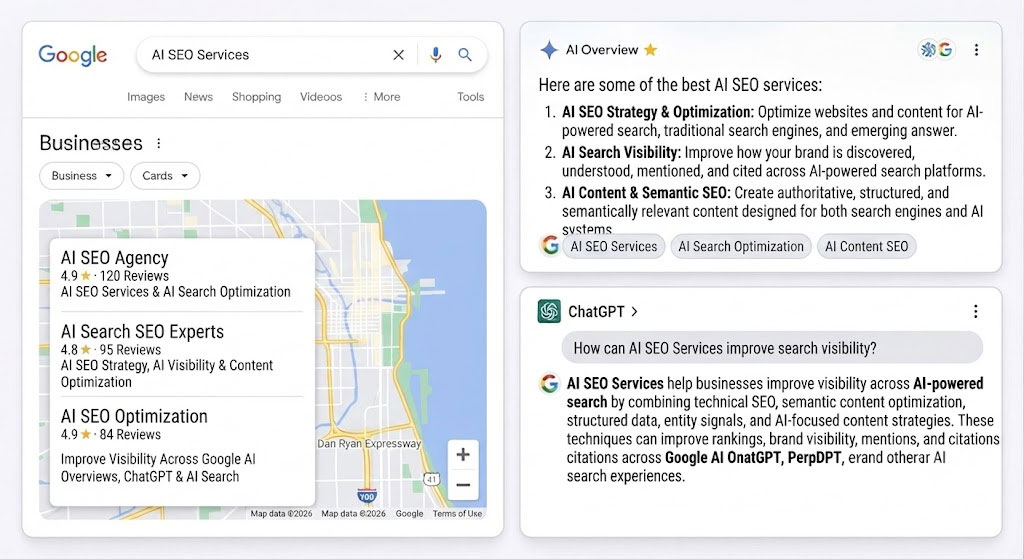Open the AI Search SEO Experts listing

coord(142,332)
